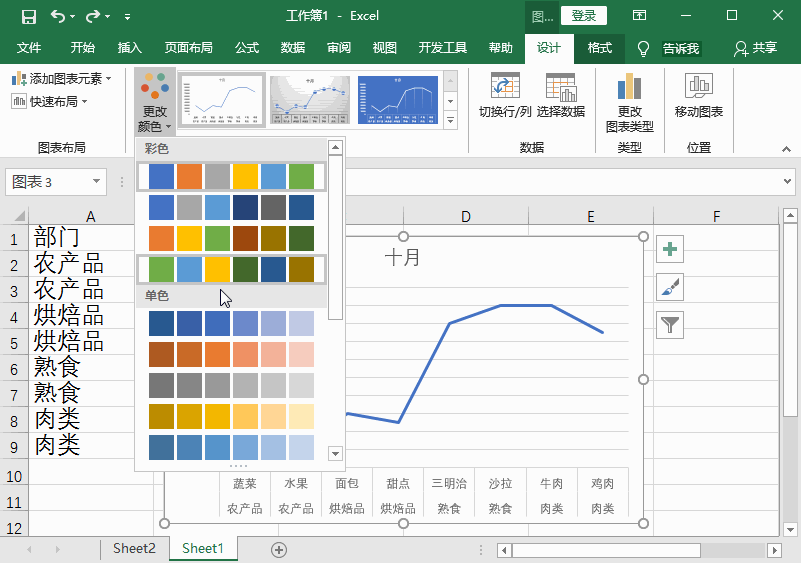The height and width of the screenshot is (563, 801).
Task: Switch to the 数据 tab
Action: (x=293, y=48)
